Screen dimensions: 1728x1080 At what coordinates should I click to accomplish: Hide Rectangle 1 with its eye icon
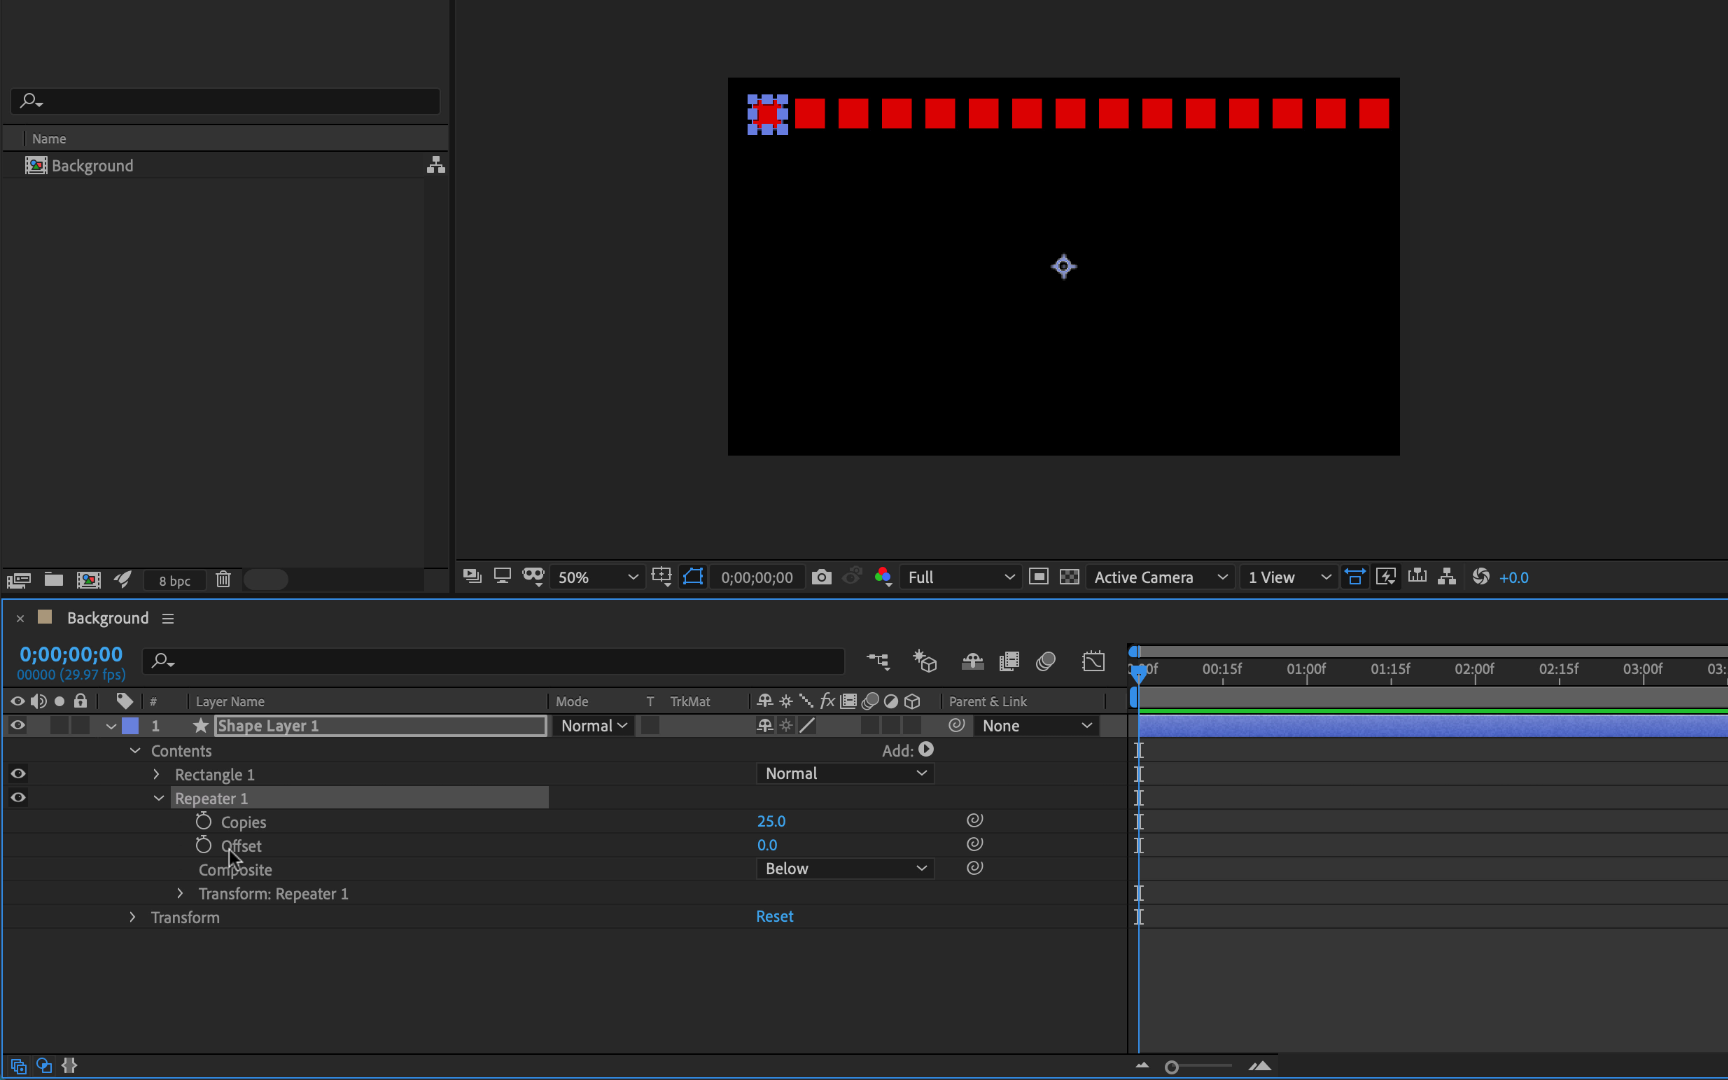click(x=18, y=774)
